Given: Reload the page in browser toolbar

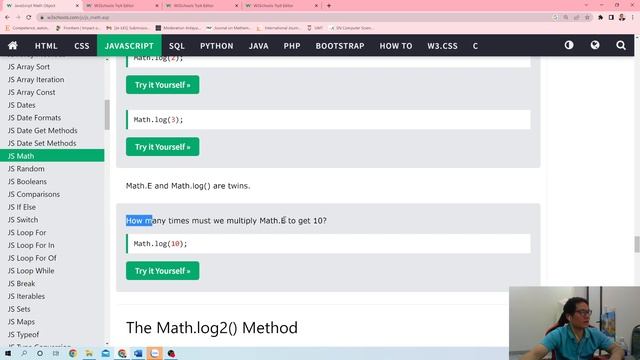Looking at the screenshot, I should tap(29, 17).
